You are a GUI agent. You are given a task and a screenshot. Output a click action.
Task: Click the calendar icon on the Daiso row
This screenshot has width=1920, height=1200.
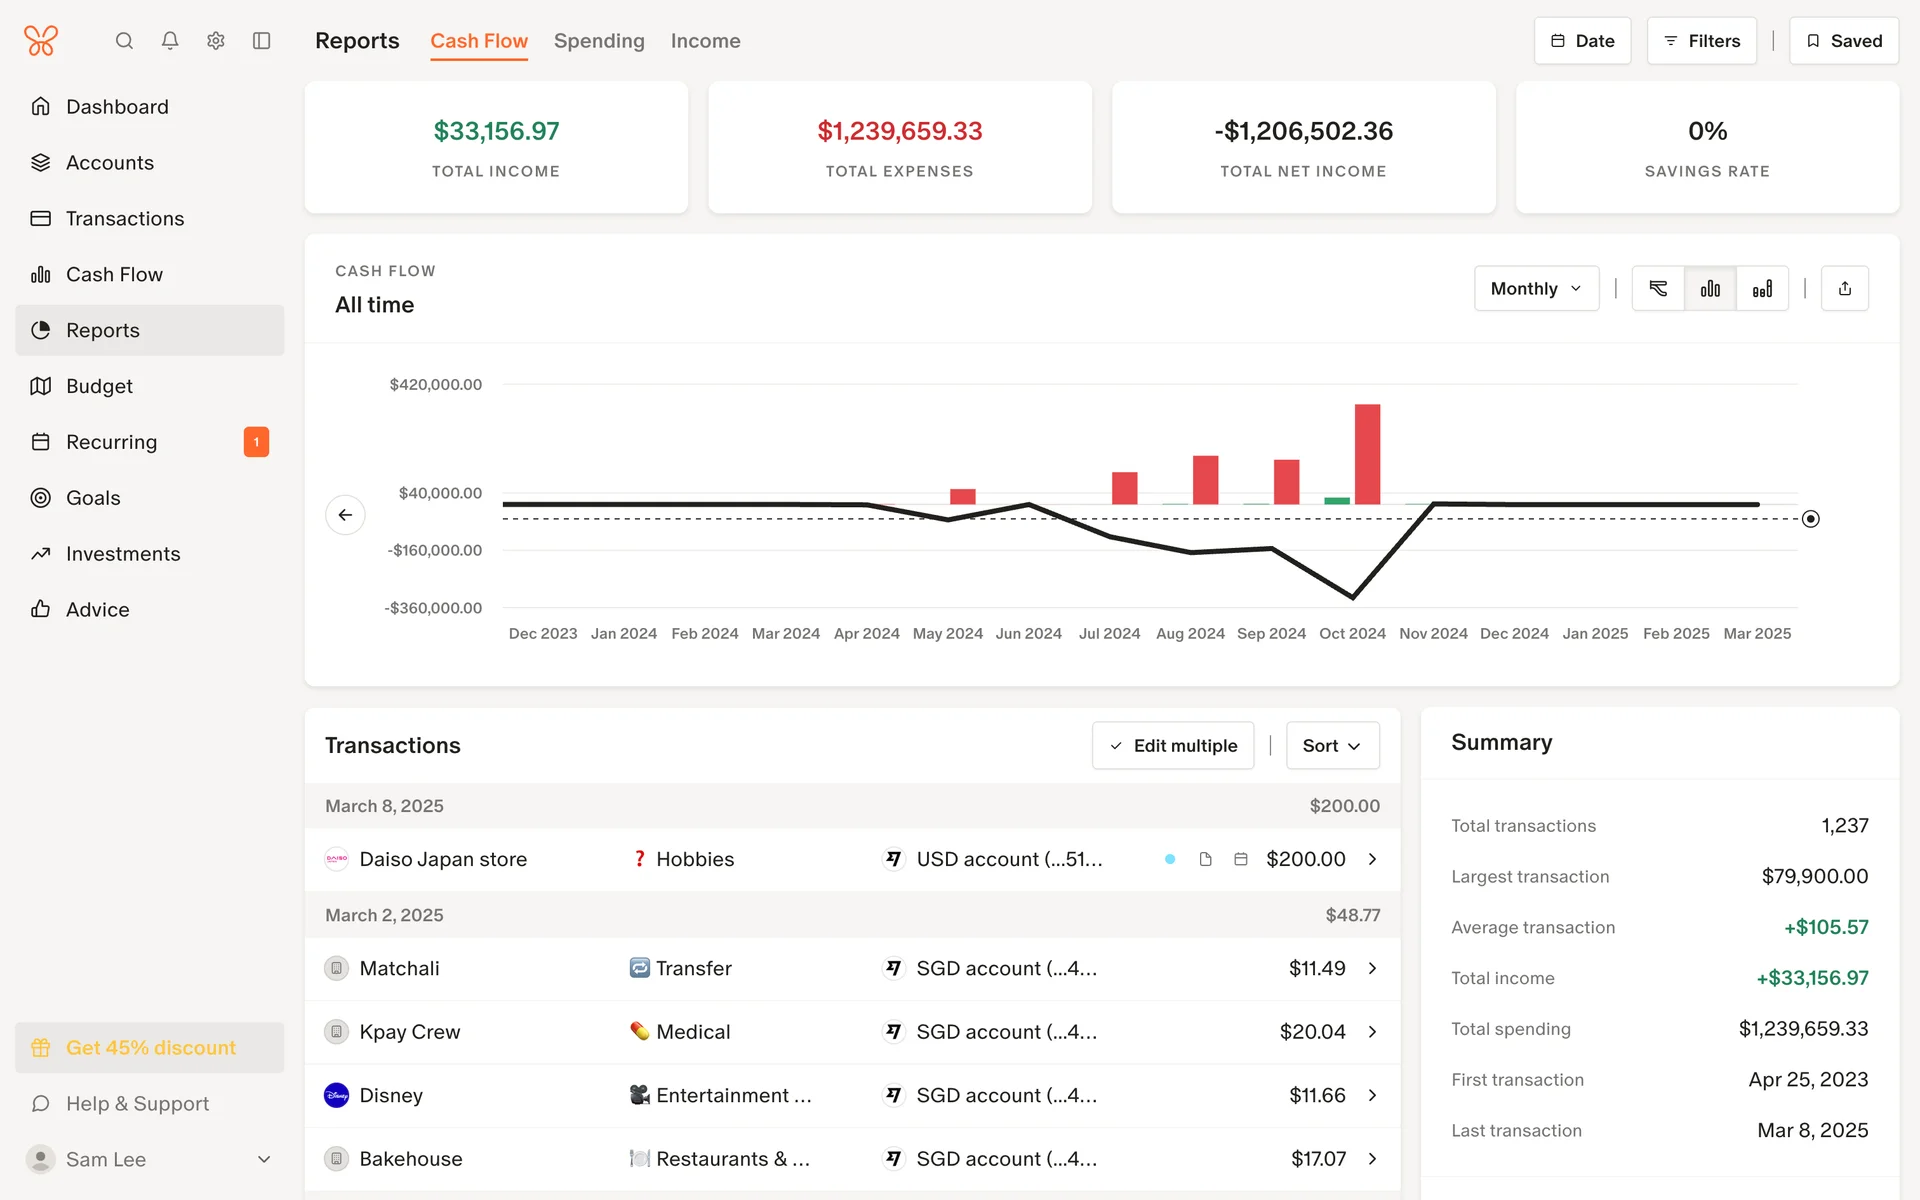coord(1240,859)
